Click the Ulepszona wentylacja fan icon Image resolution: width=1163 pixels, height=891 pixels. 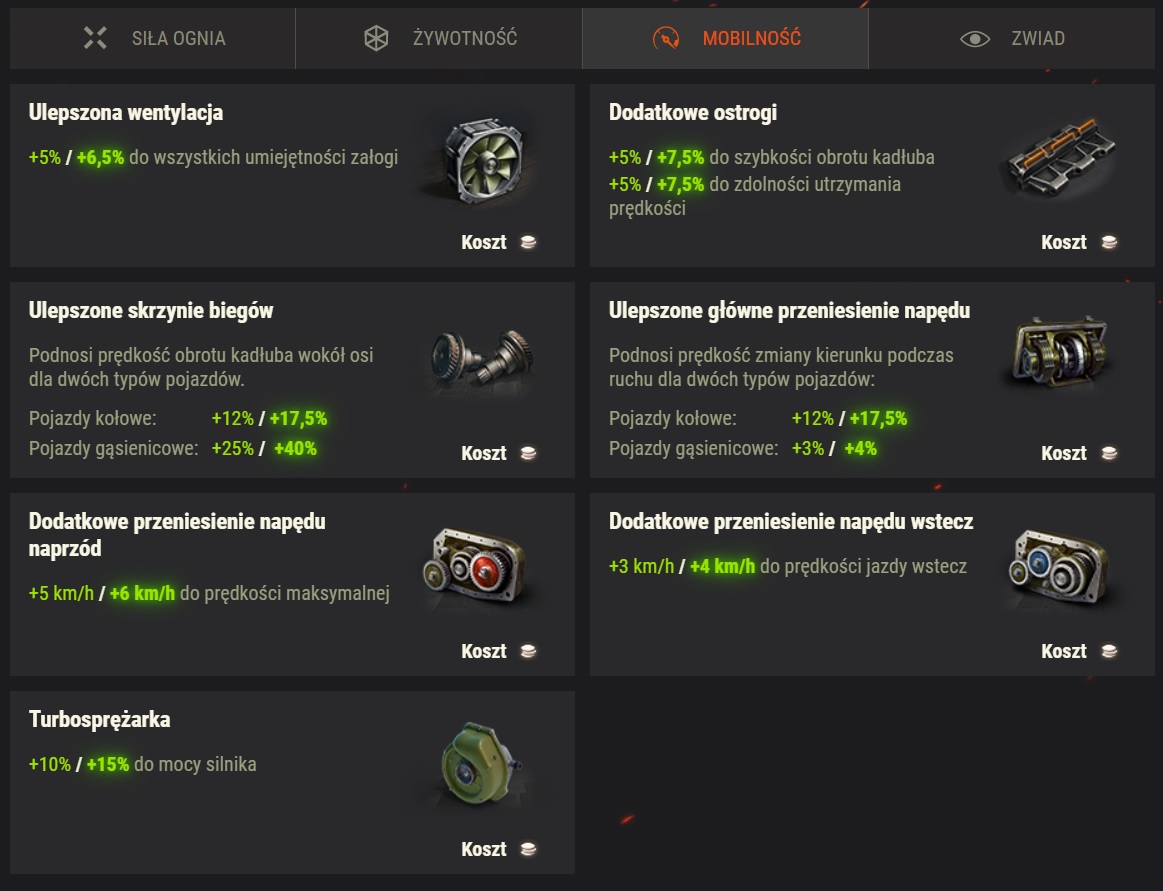coord(483,162)
